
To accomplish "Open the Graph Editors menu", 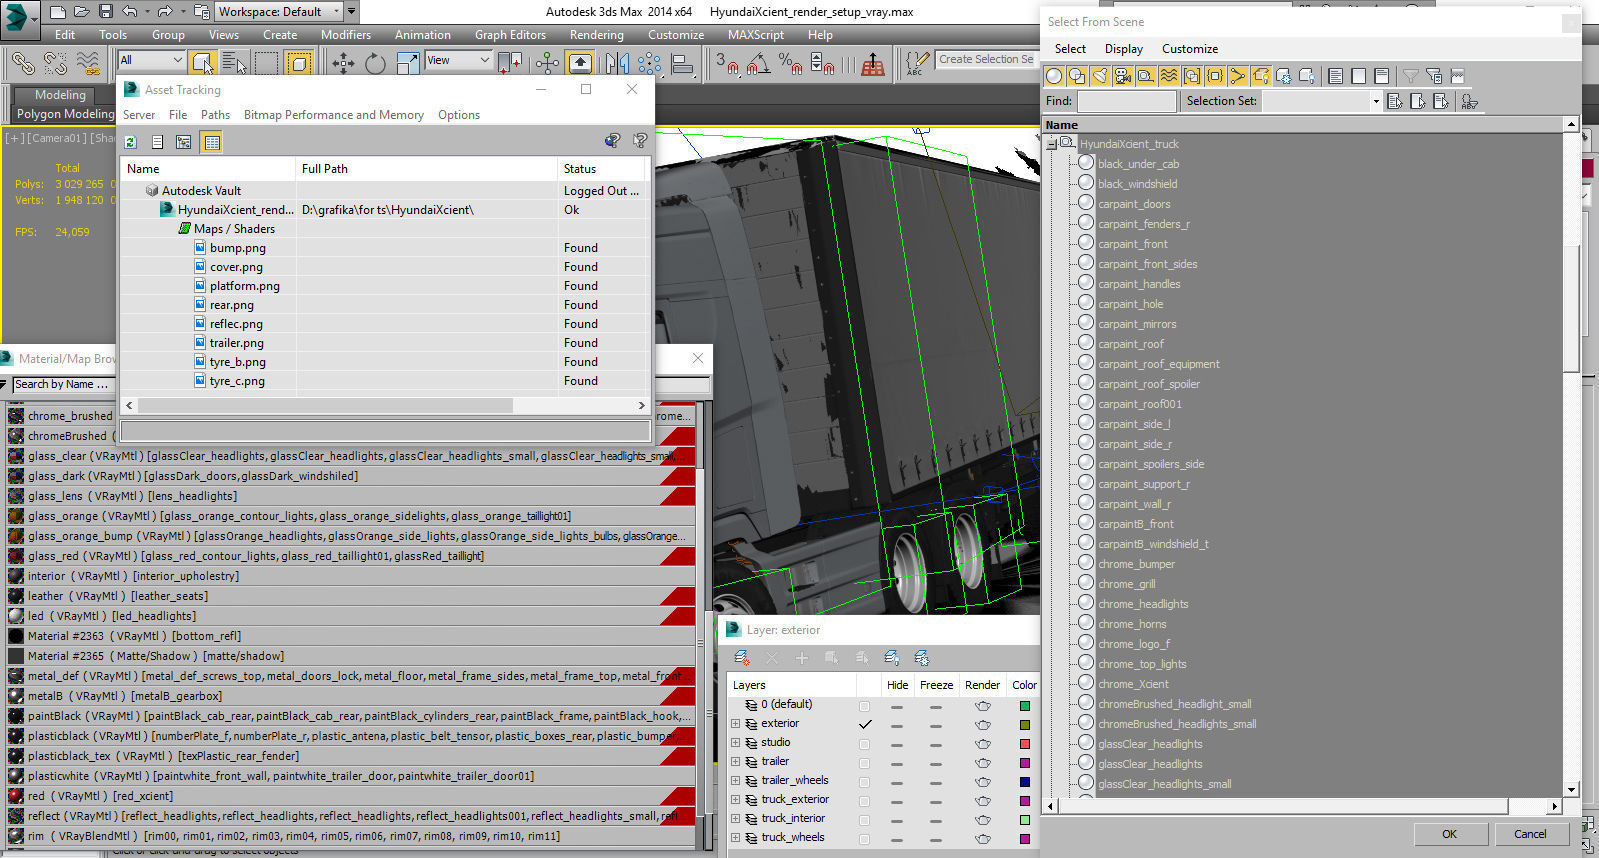I will pos(510,35).
